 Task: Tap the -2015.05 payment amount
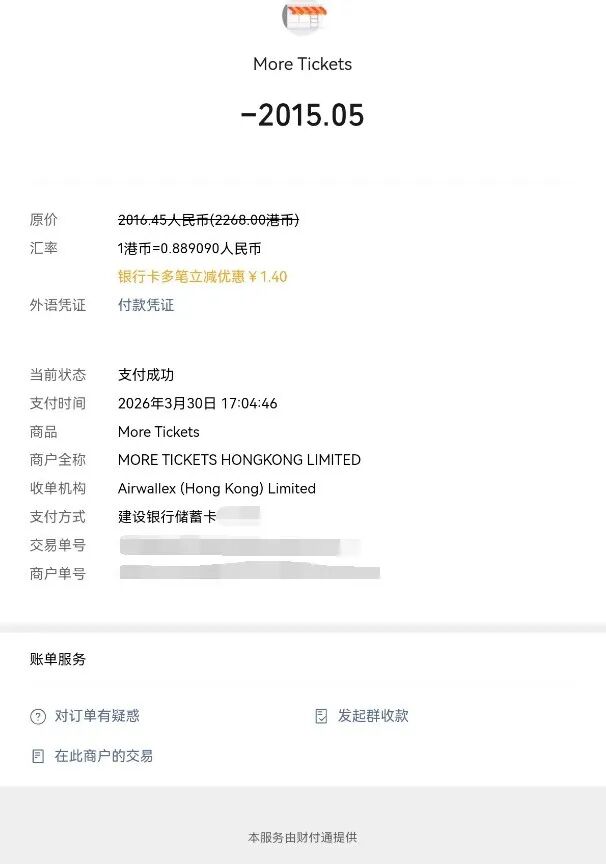[x=302, y=115]
